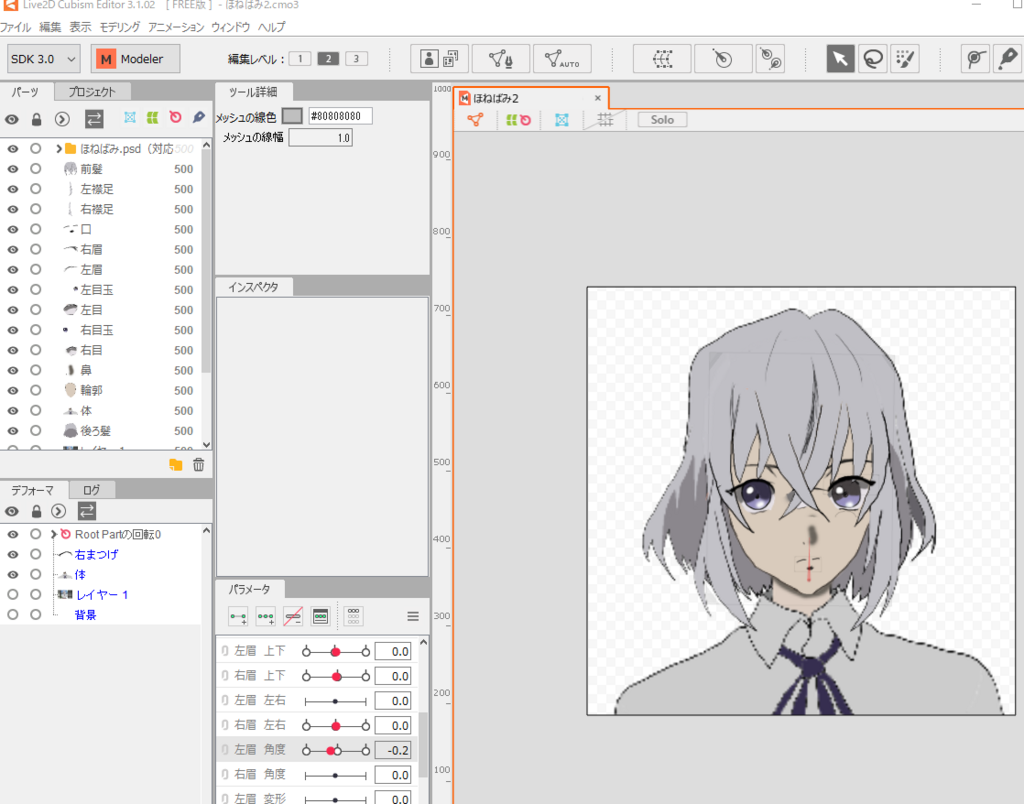Click the expand arrow circle in deformer header

59,511
